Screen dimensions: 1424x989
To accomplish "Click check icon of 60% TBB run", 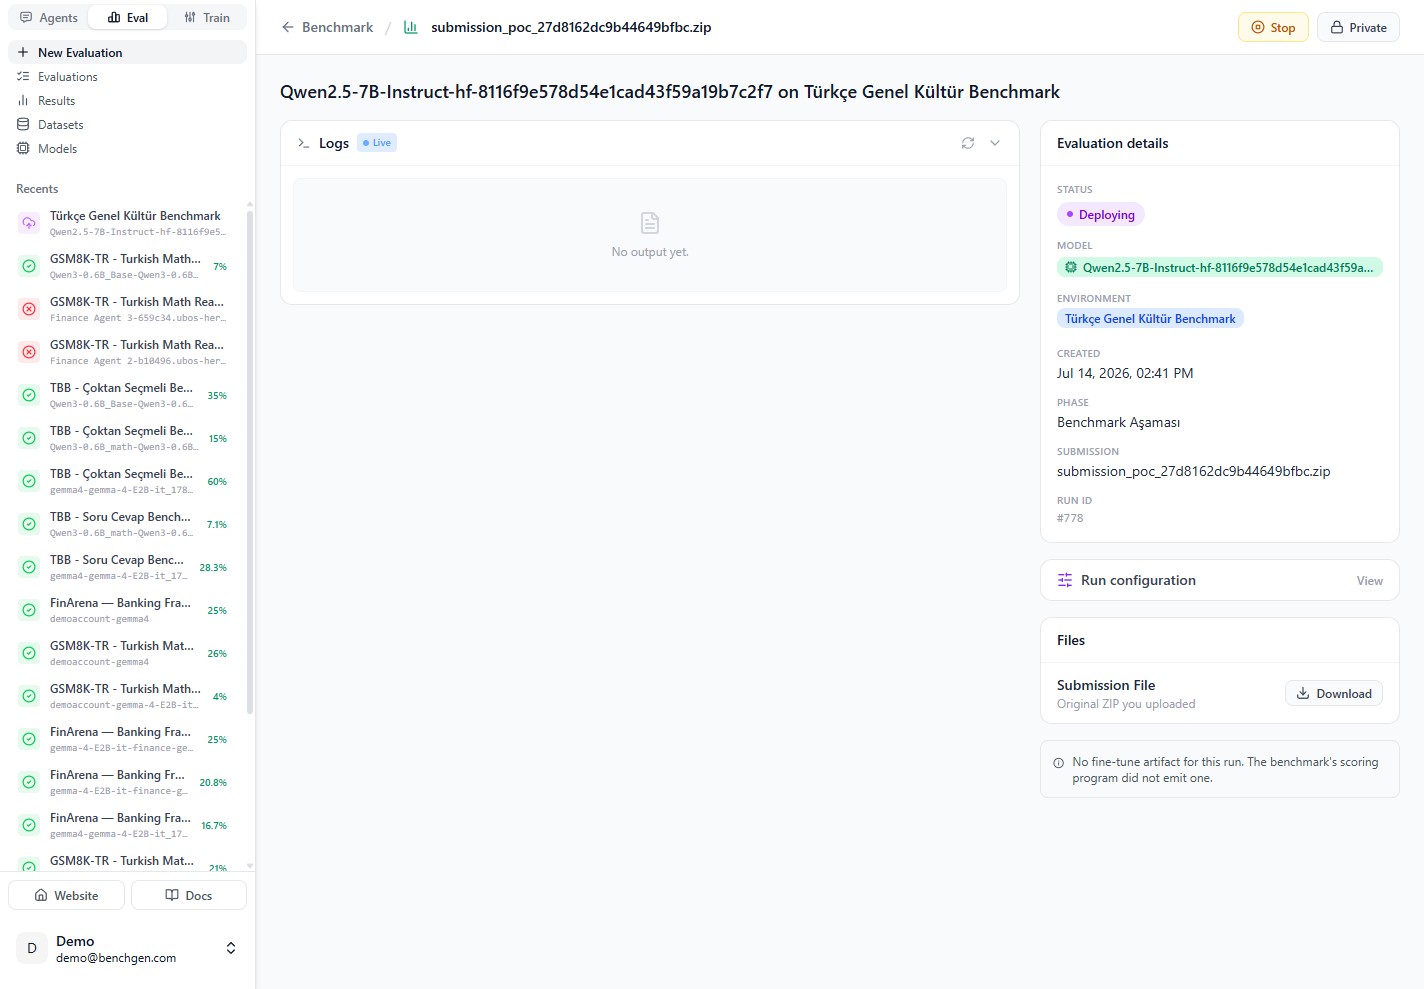I will pyautogui.click(x=29, y=481).
